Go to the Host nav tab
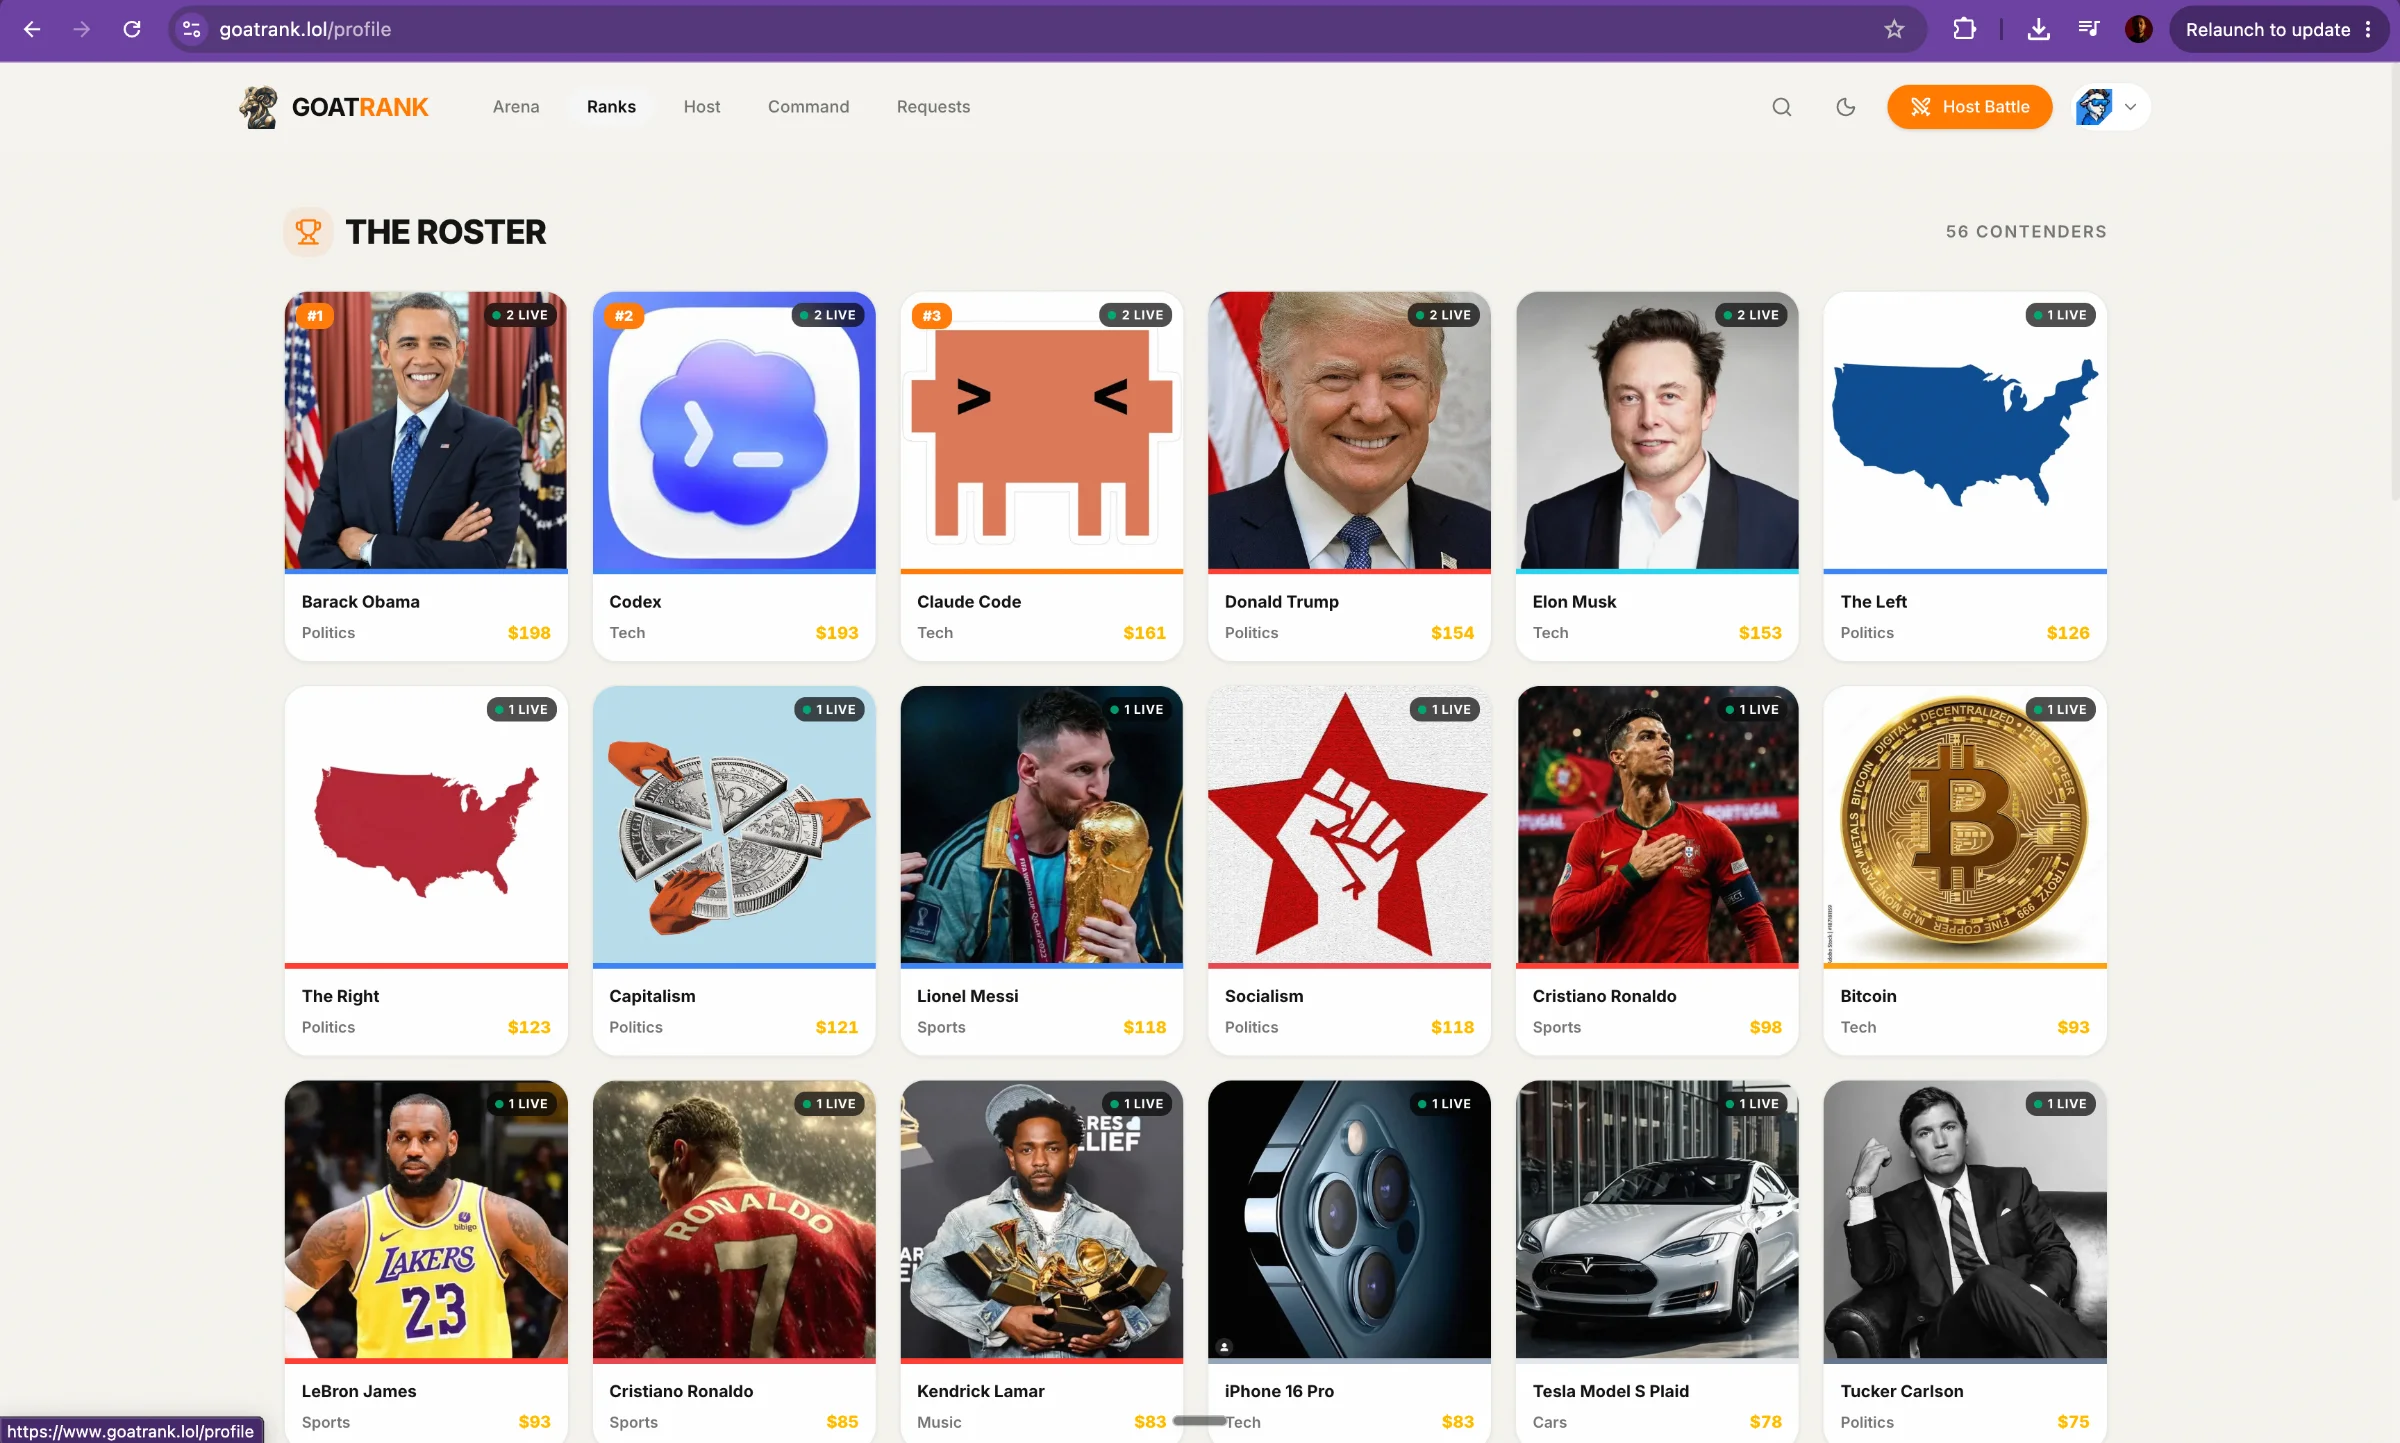Image resolution: width=2400 pixels, height=1443 pixels. (702, 107)
